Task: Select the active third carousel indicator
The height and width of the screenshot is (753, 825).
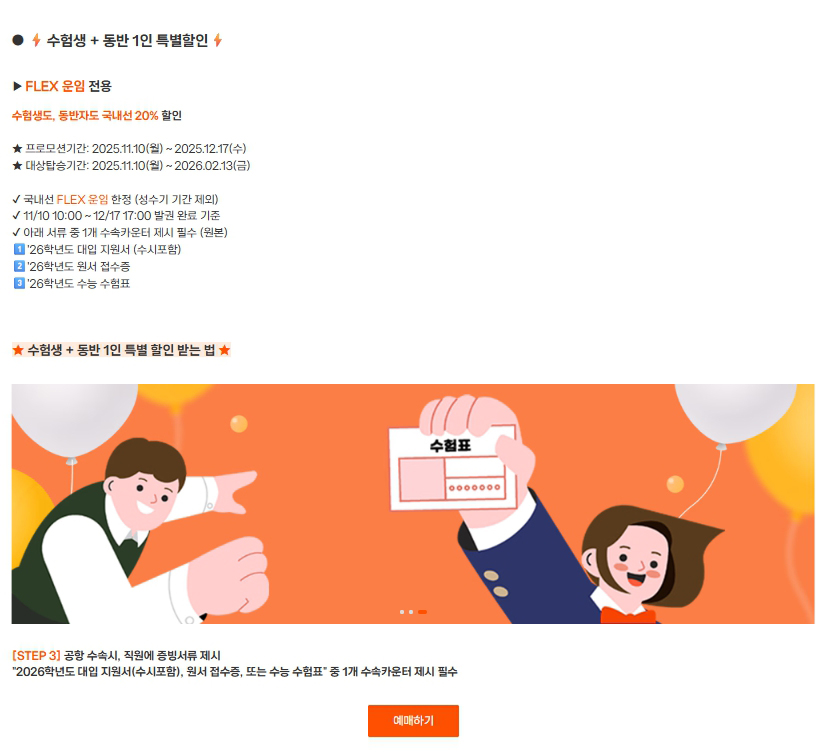Action: tap(422, 612)
